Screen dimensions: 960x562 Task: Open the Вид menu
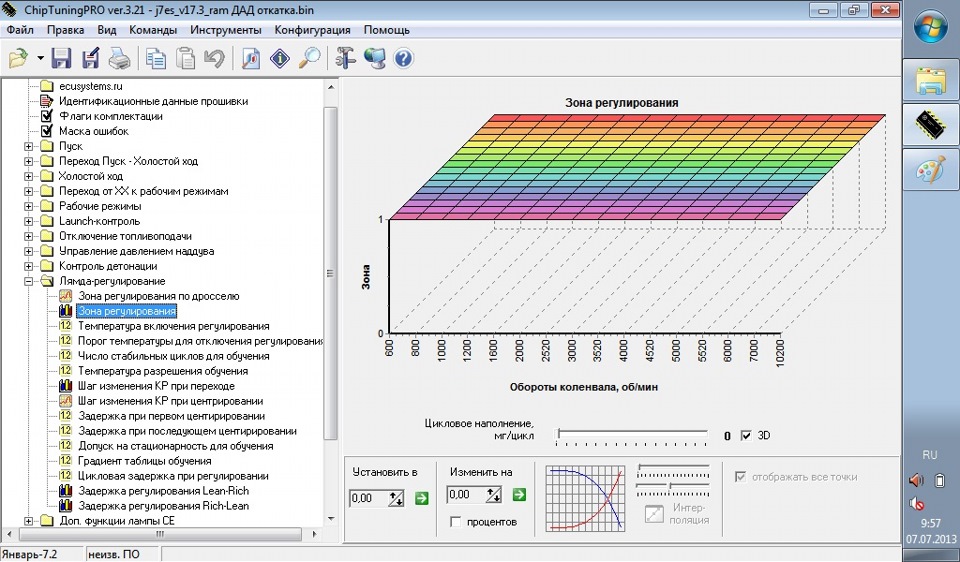pos(107,30)
